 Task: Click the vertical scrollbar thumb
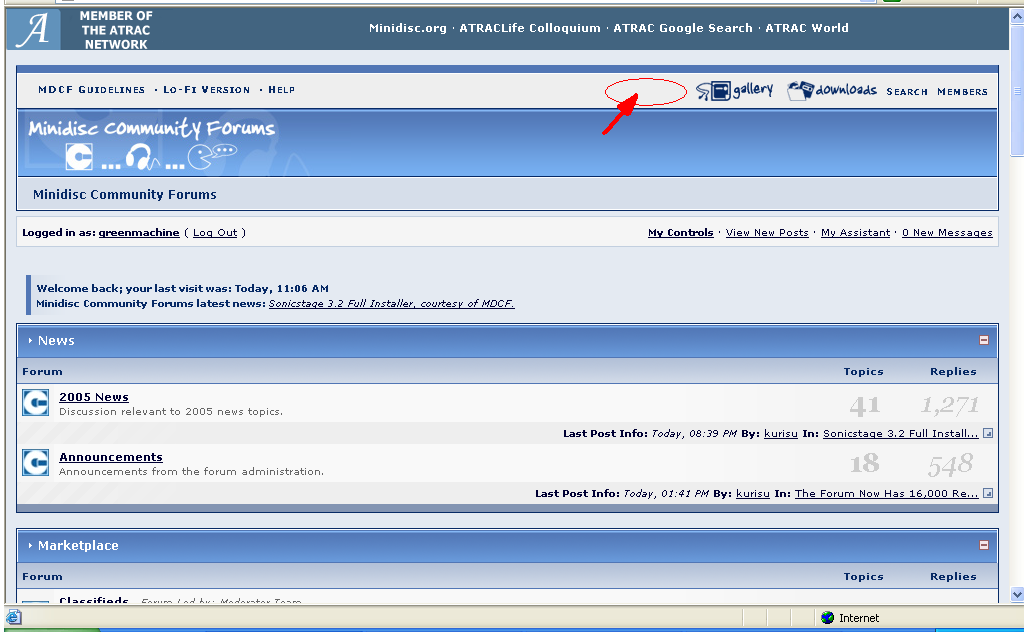point(1017,91)
